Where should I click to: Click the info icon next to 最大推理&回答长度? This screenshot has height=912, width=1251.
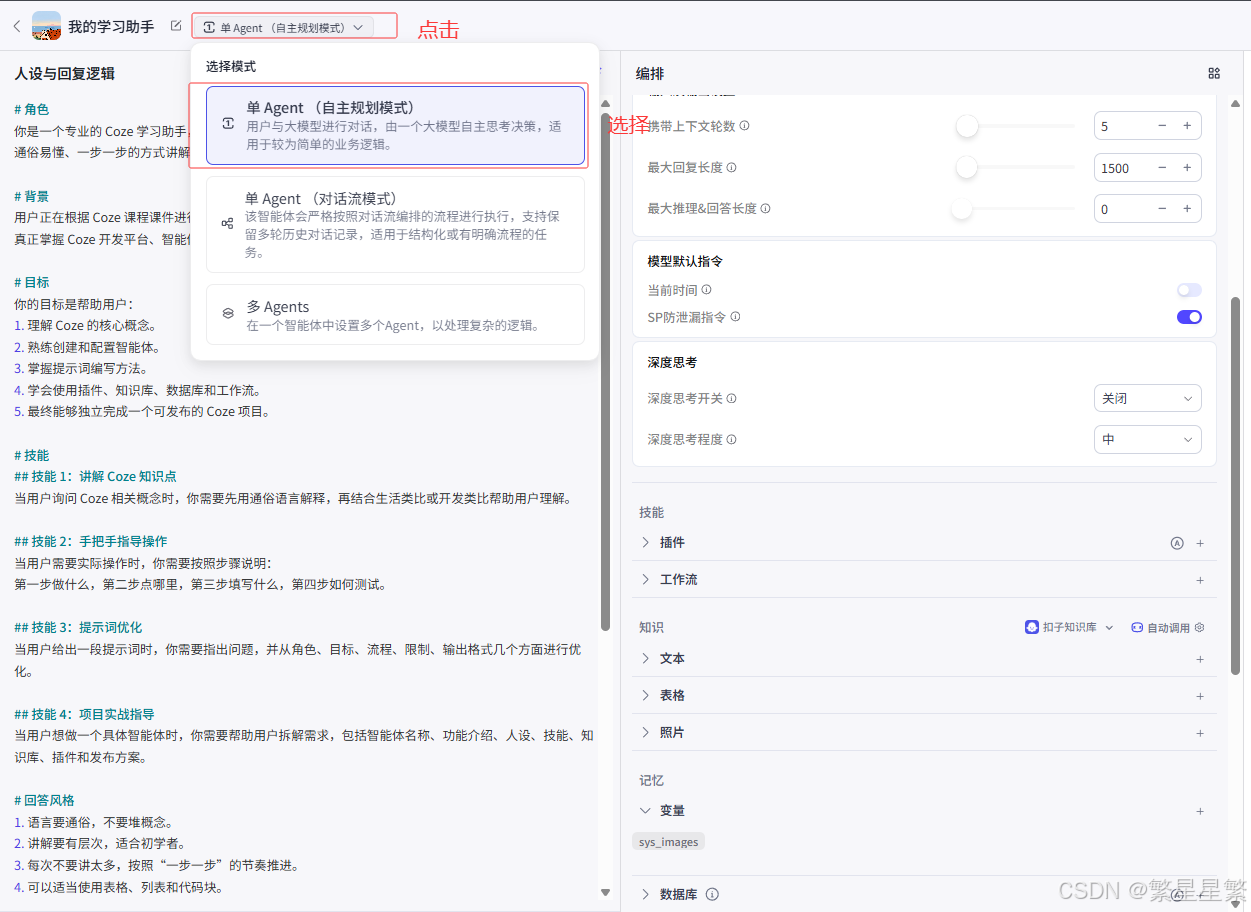(765, 208)
